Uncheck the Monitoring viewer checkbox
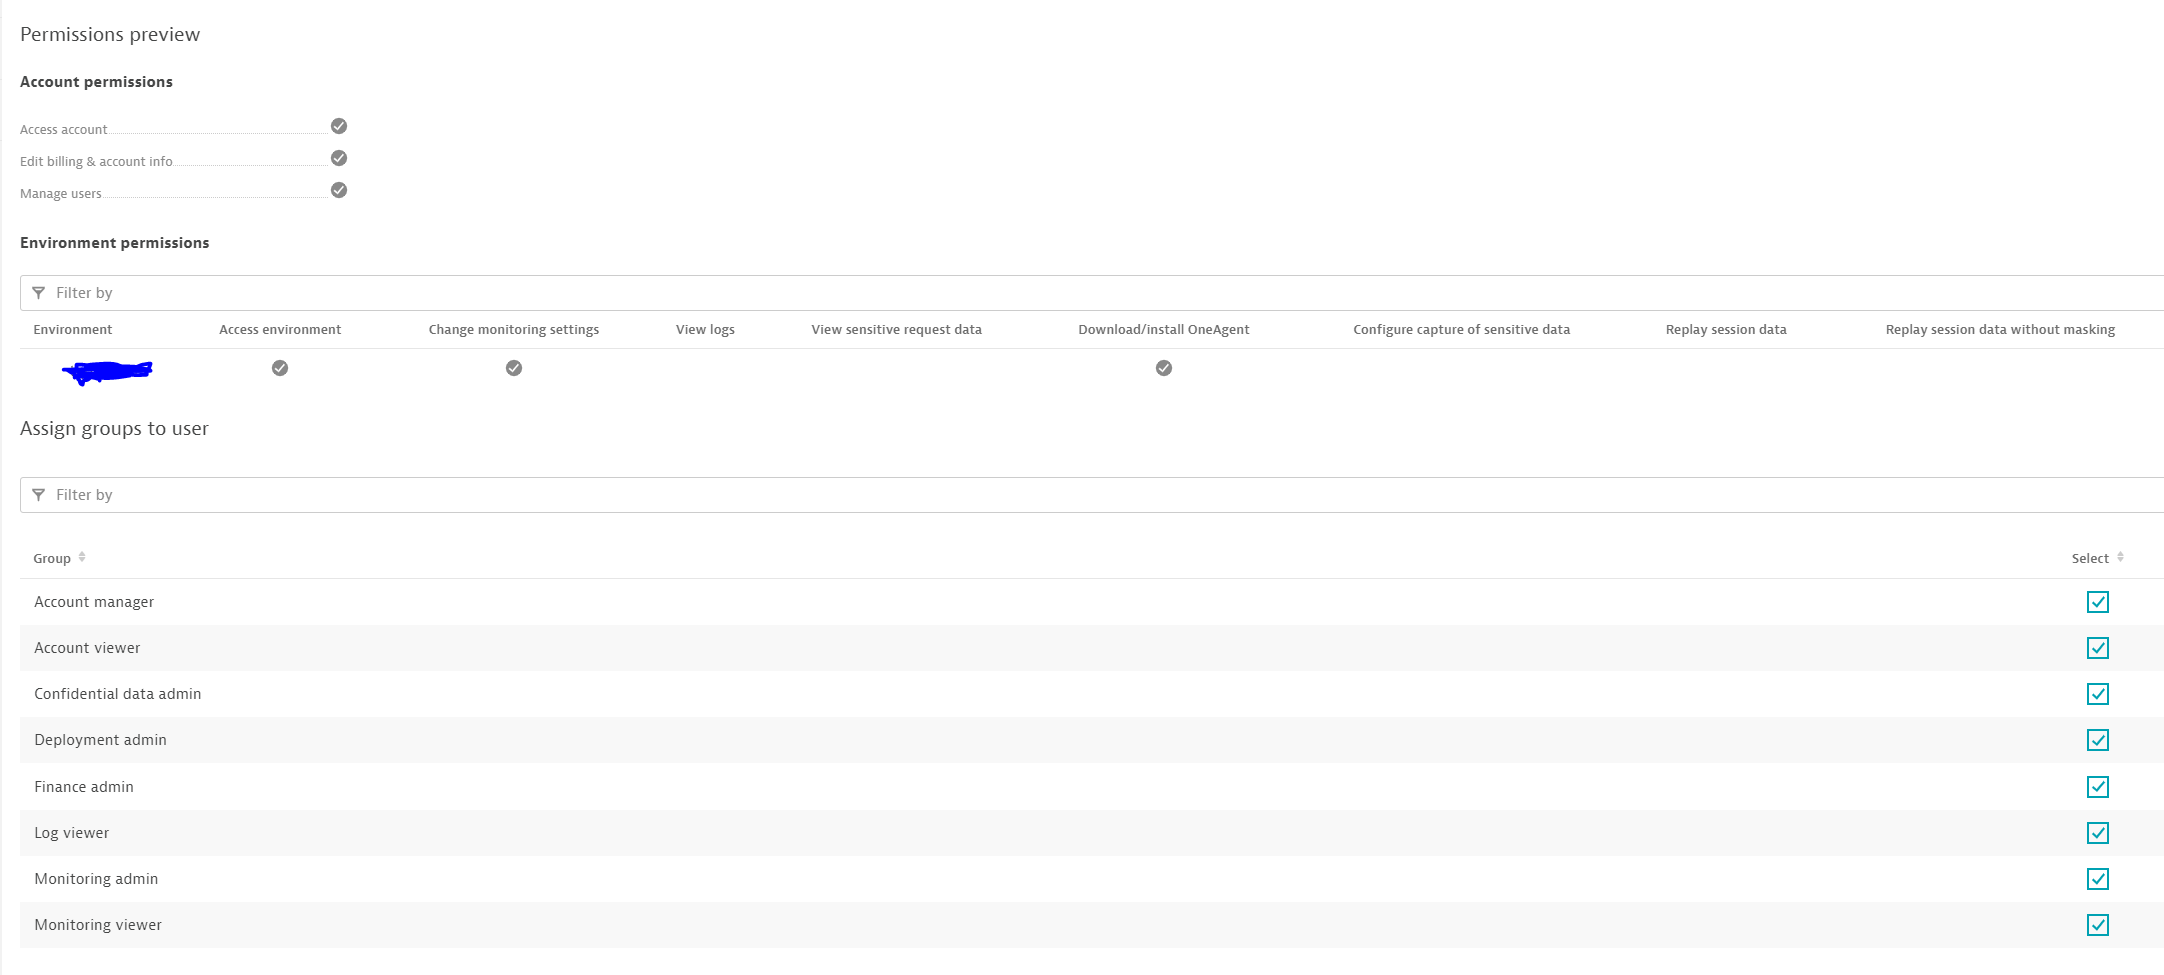 2097,925
